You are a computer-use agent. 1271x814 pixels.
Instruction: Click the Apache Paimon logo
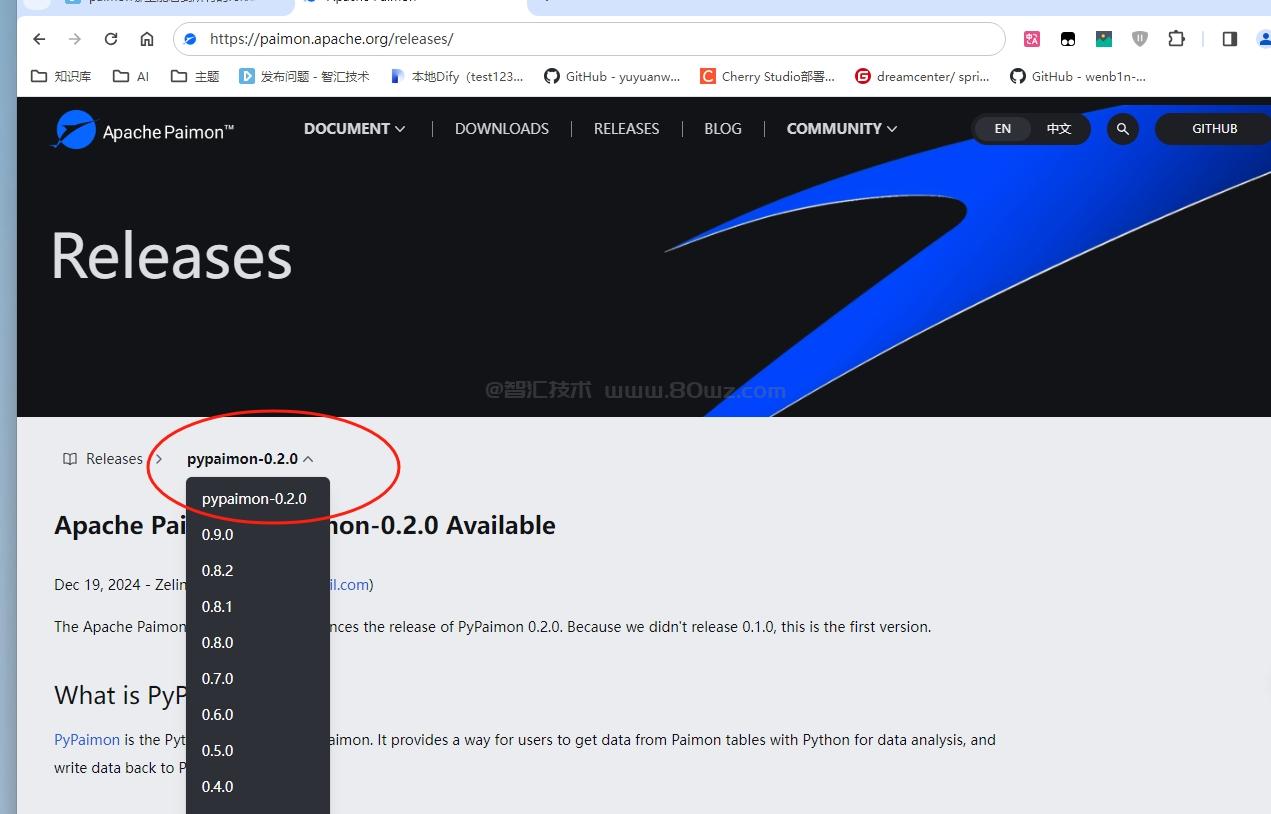(x=143, y=130)
